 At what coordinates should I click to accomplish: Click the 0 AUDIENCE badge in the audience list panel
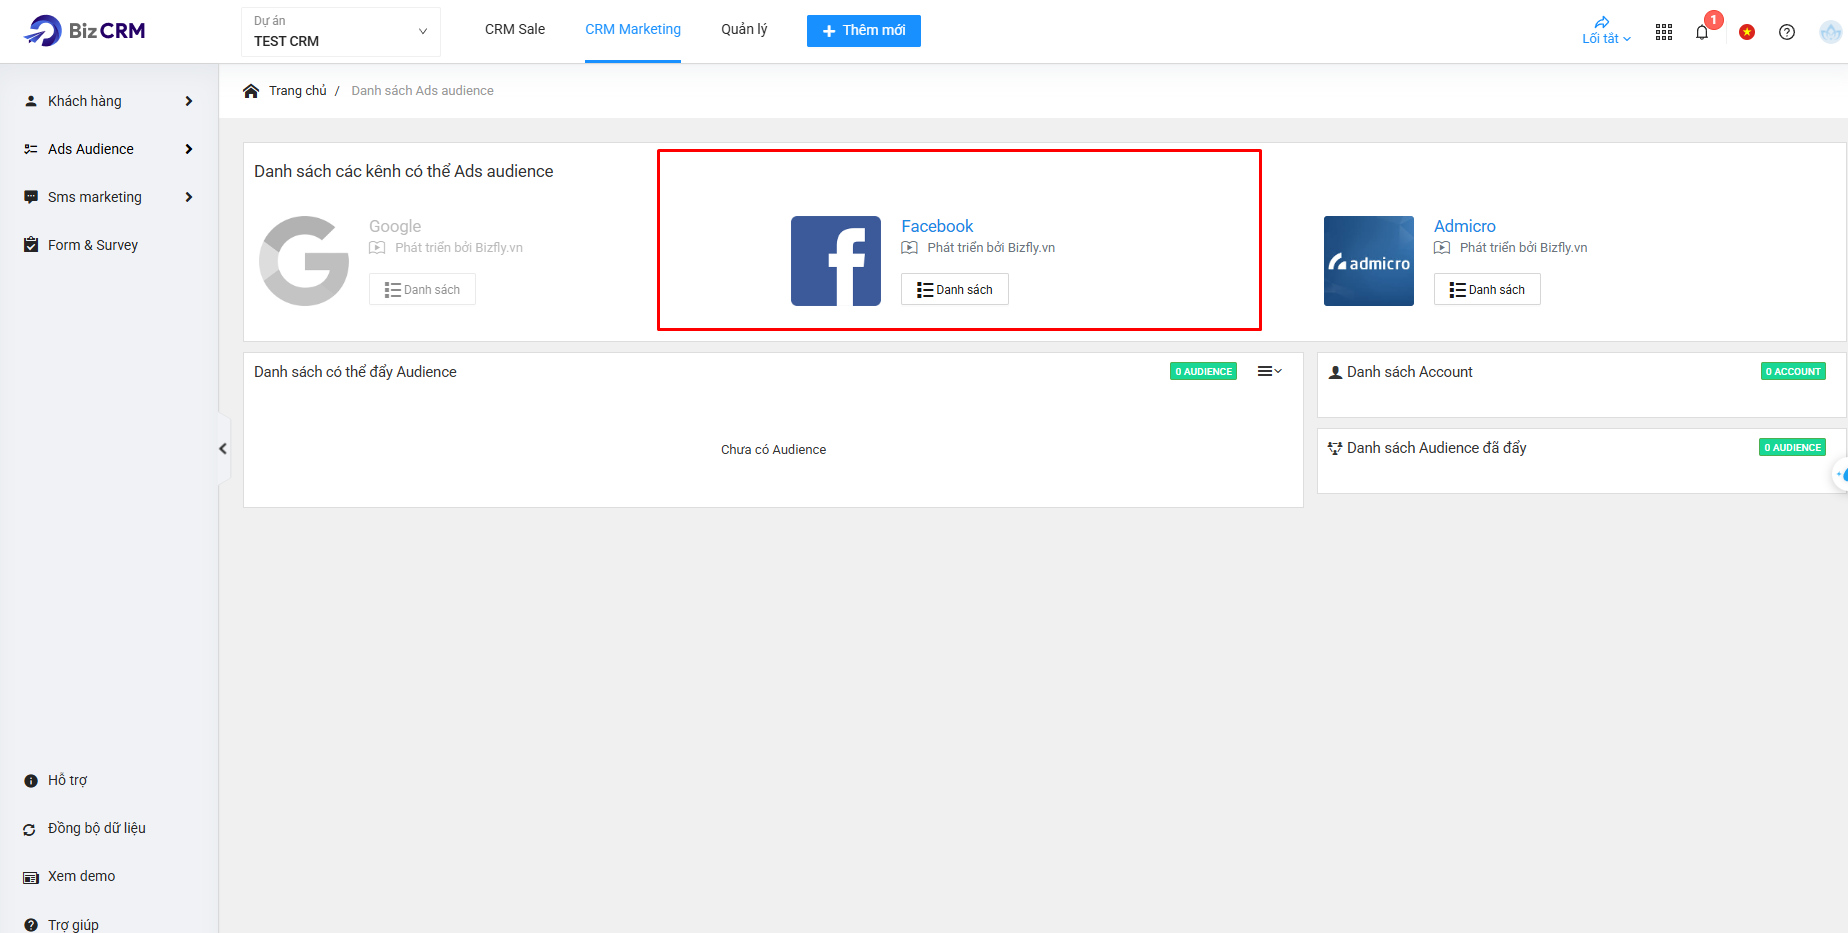(x=1204, y=371)
